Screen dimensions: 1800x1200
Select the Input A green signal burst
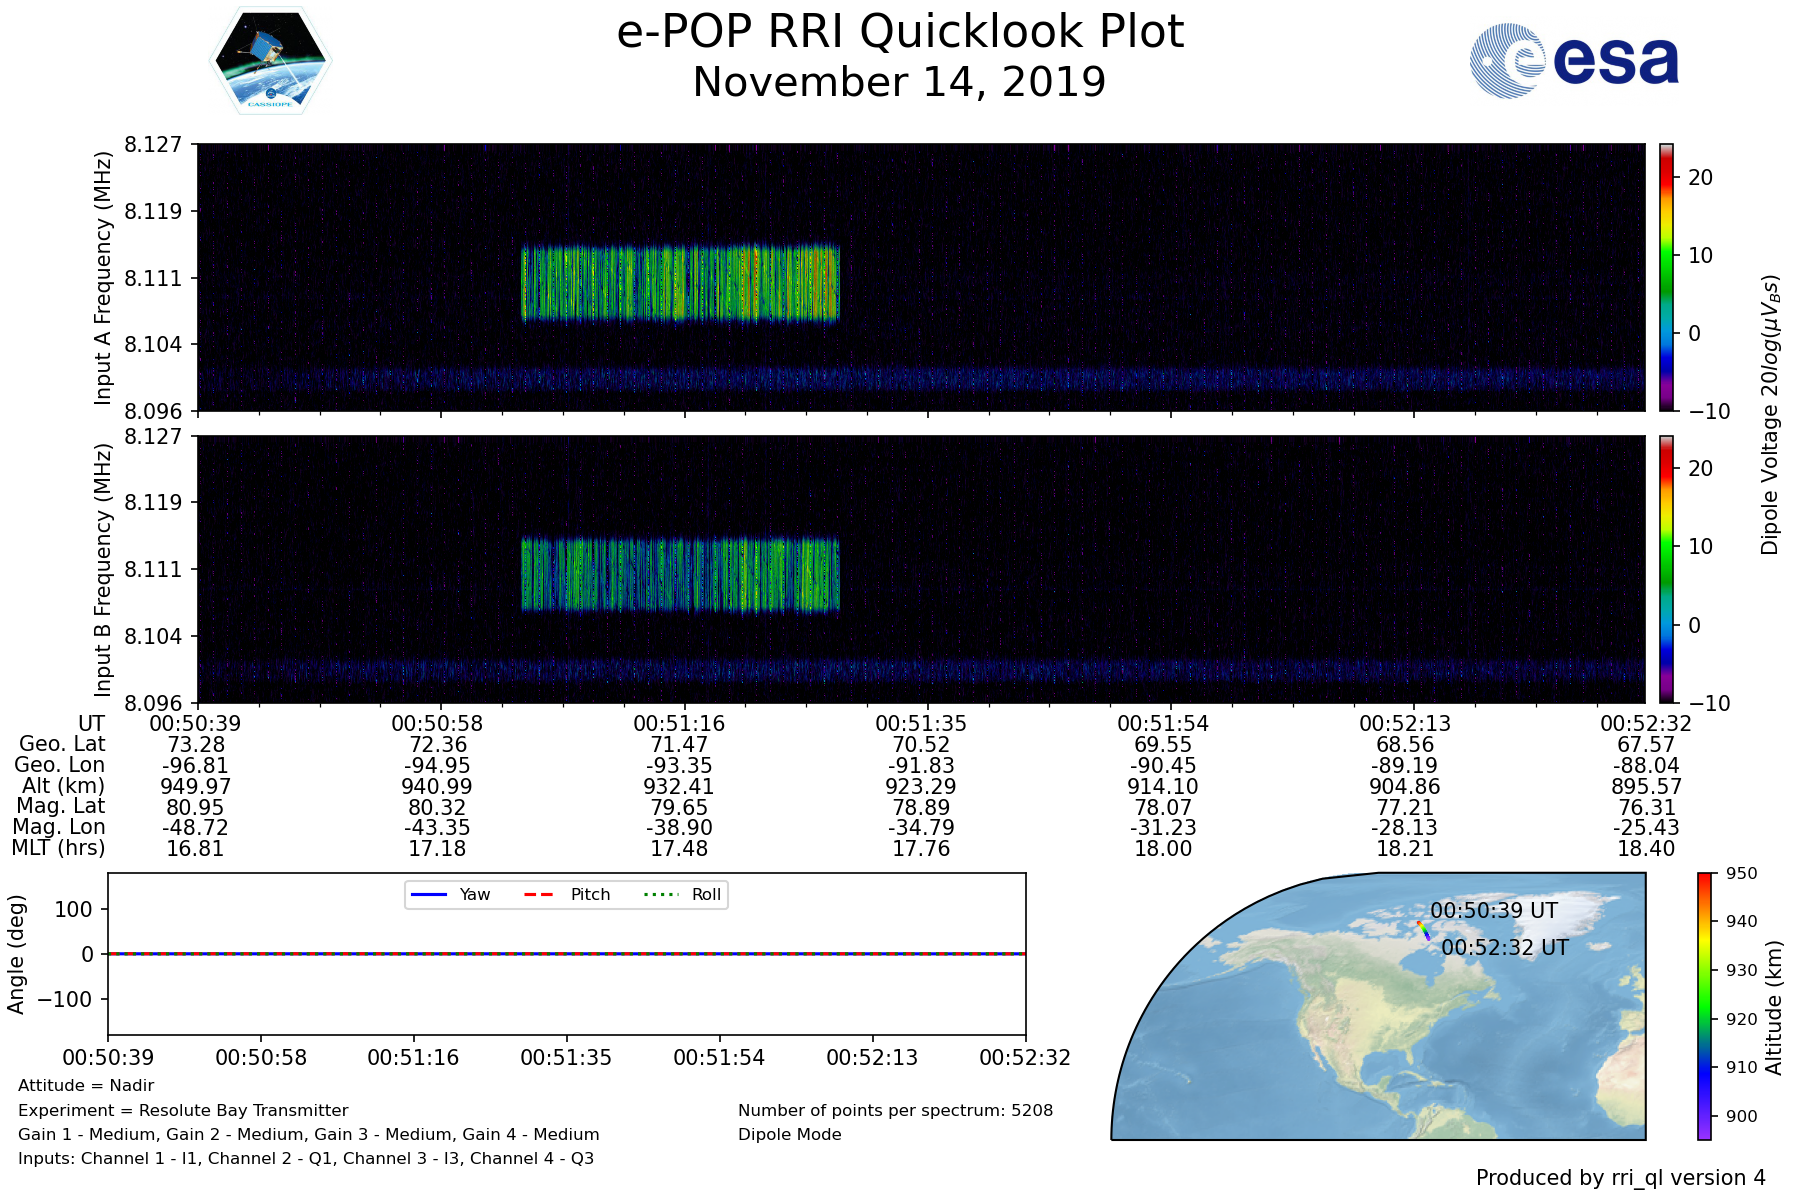point(680,283)
